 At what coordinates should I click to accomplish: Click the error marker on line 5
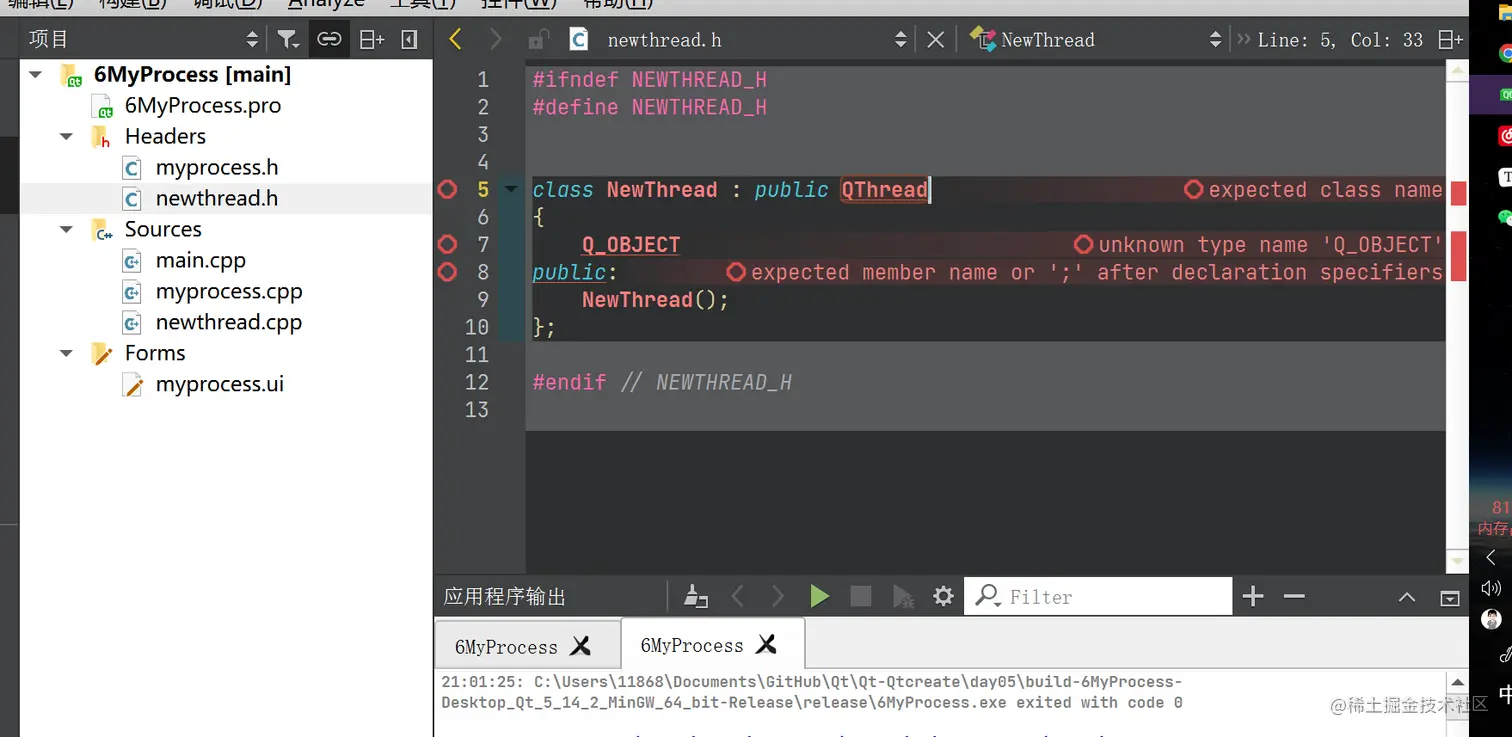[x=447, y=189]
